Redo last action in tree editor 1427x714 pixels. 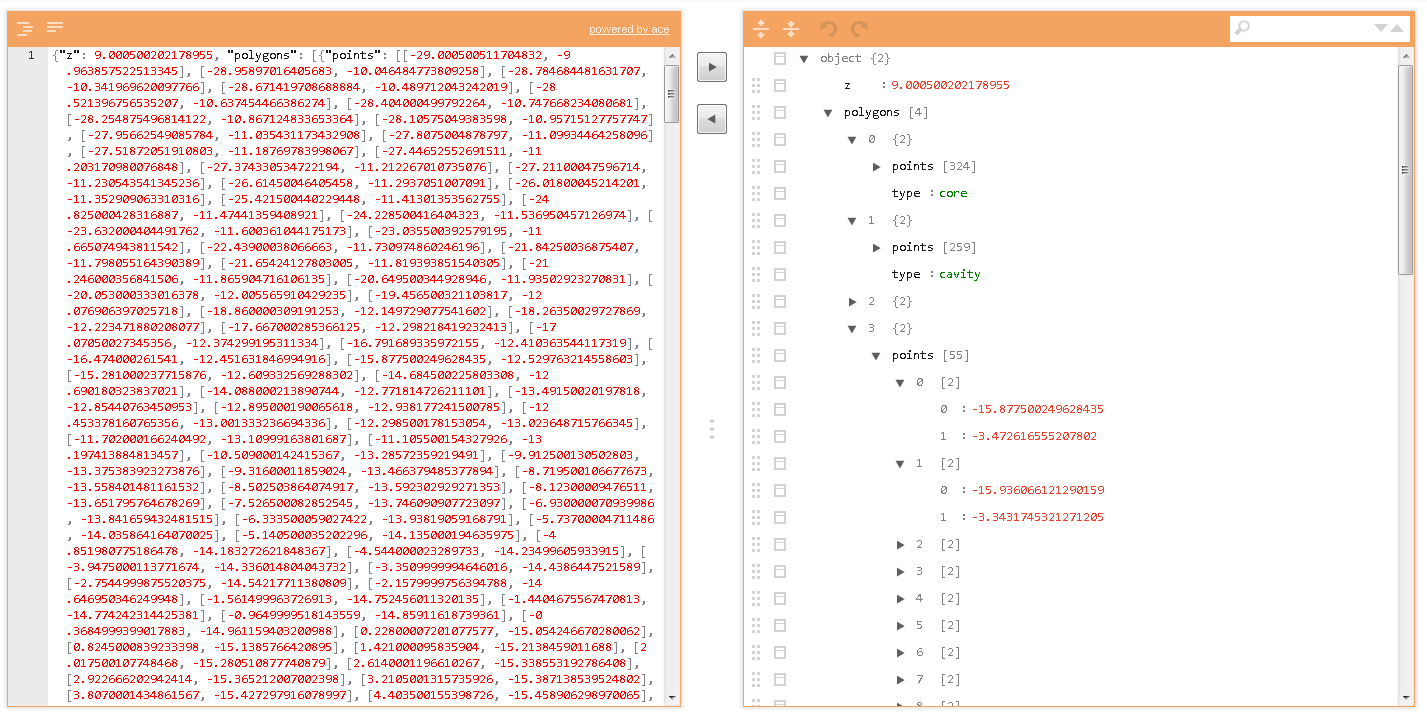(x=859, y=28)
